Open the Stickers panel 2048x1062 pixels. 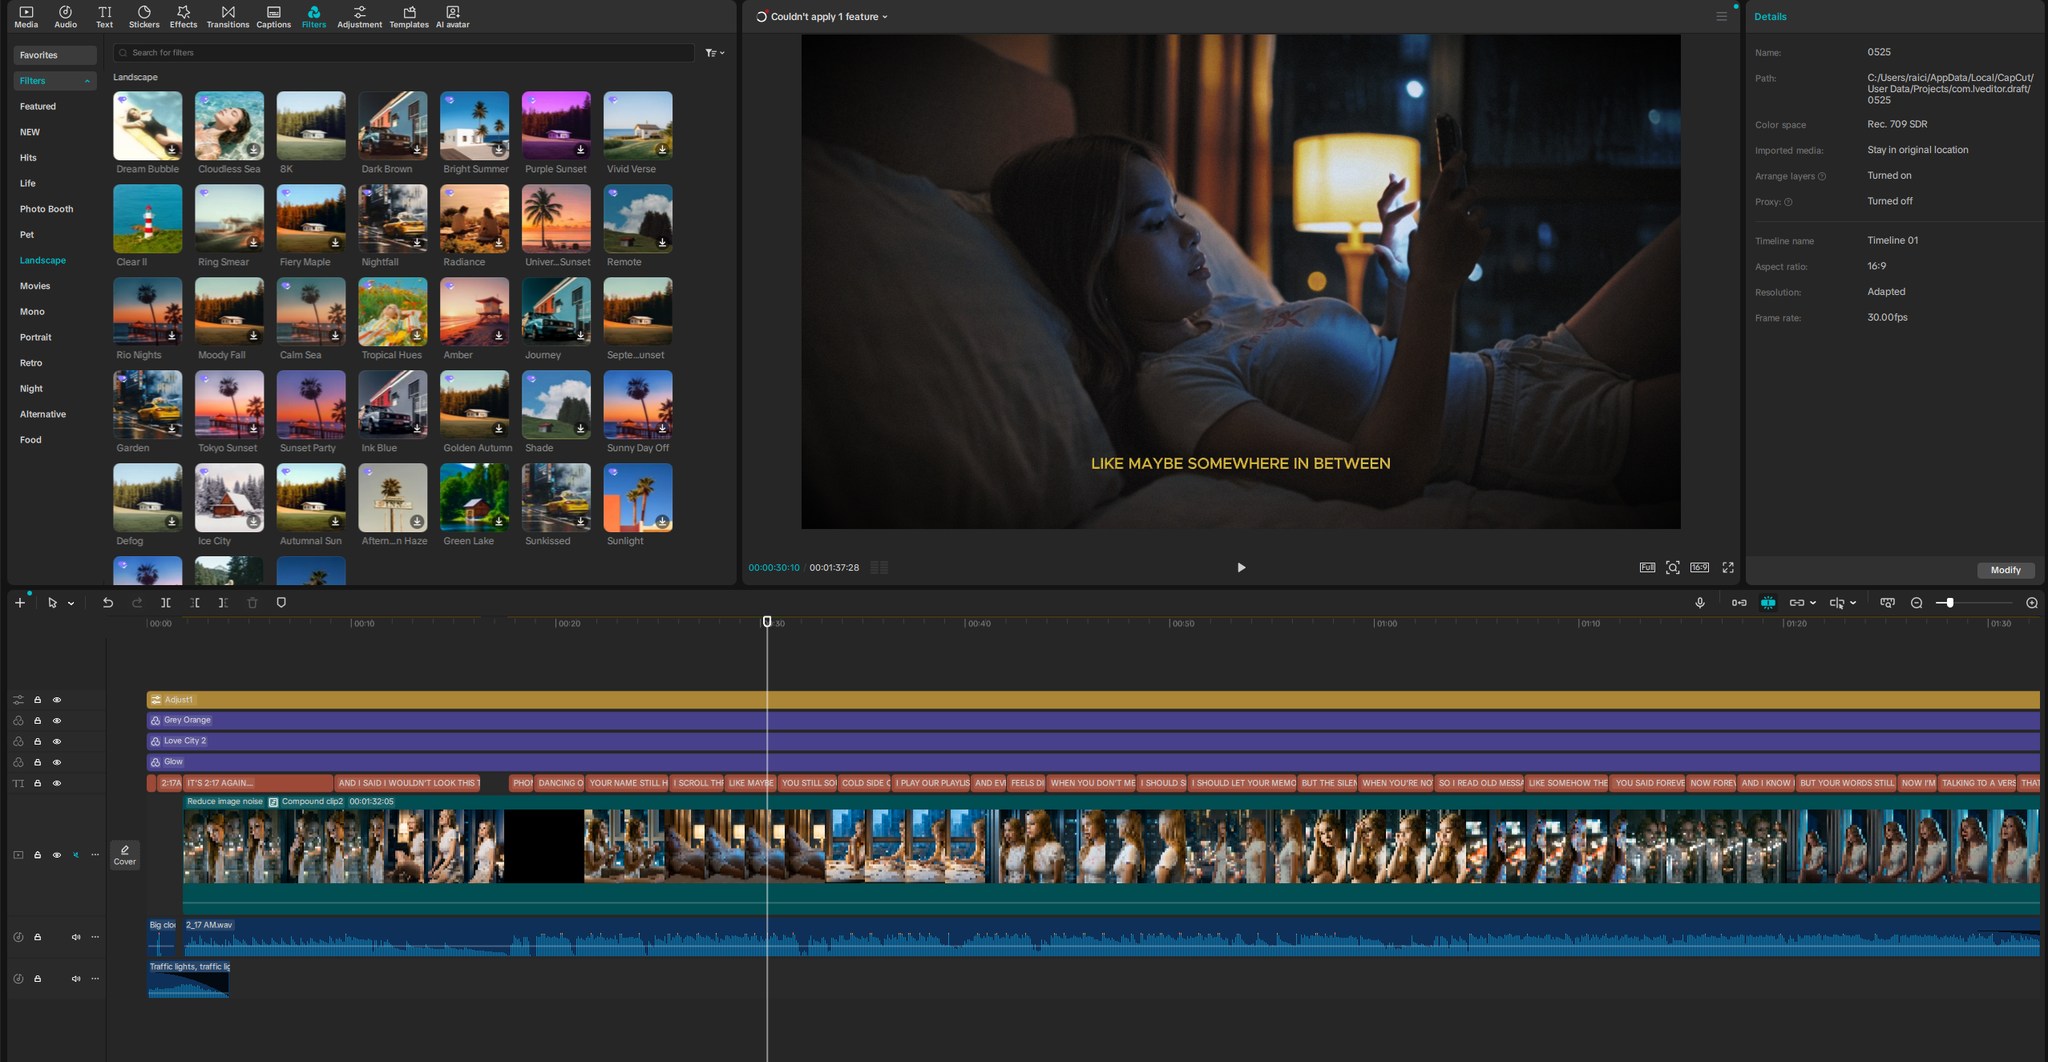pos(144,16)
